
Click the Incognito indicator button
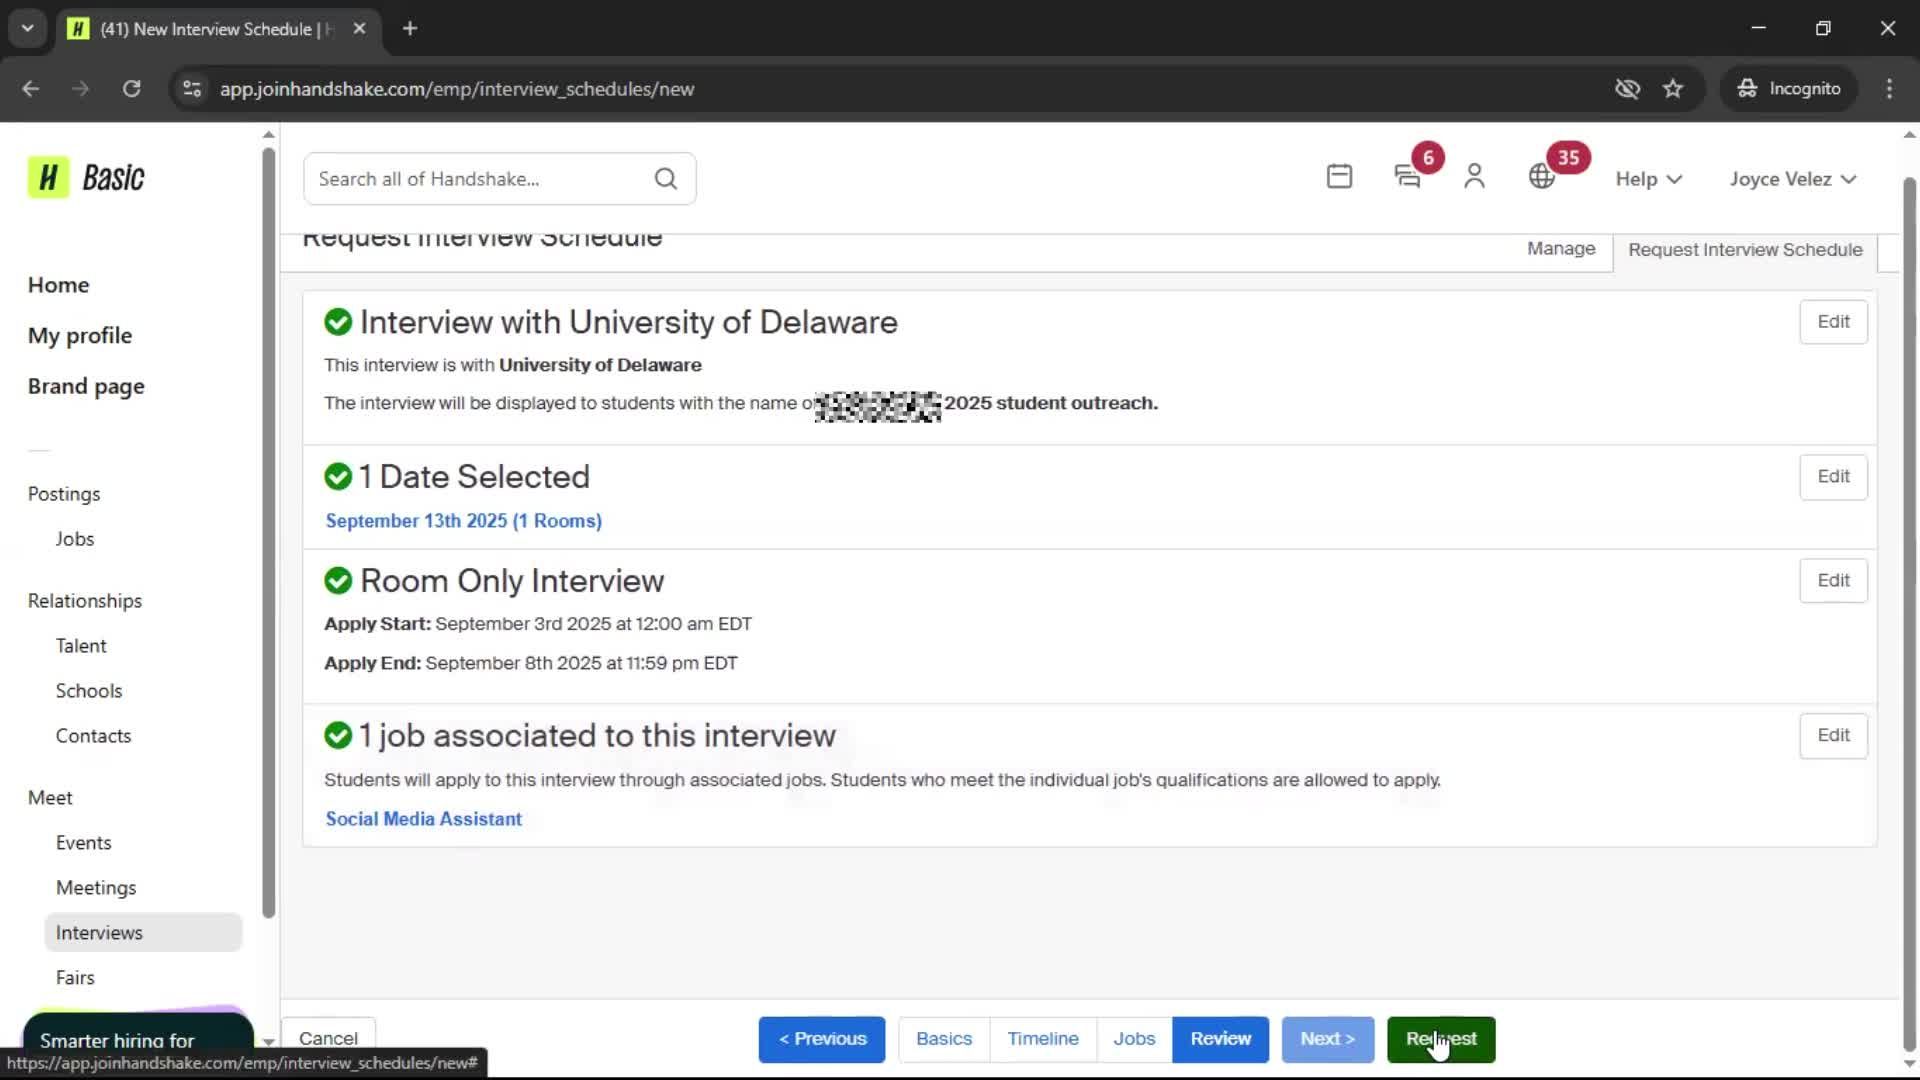click(1789, 89)
